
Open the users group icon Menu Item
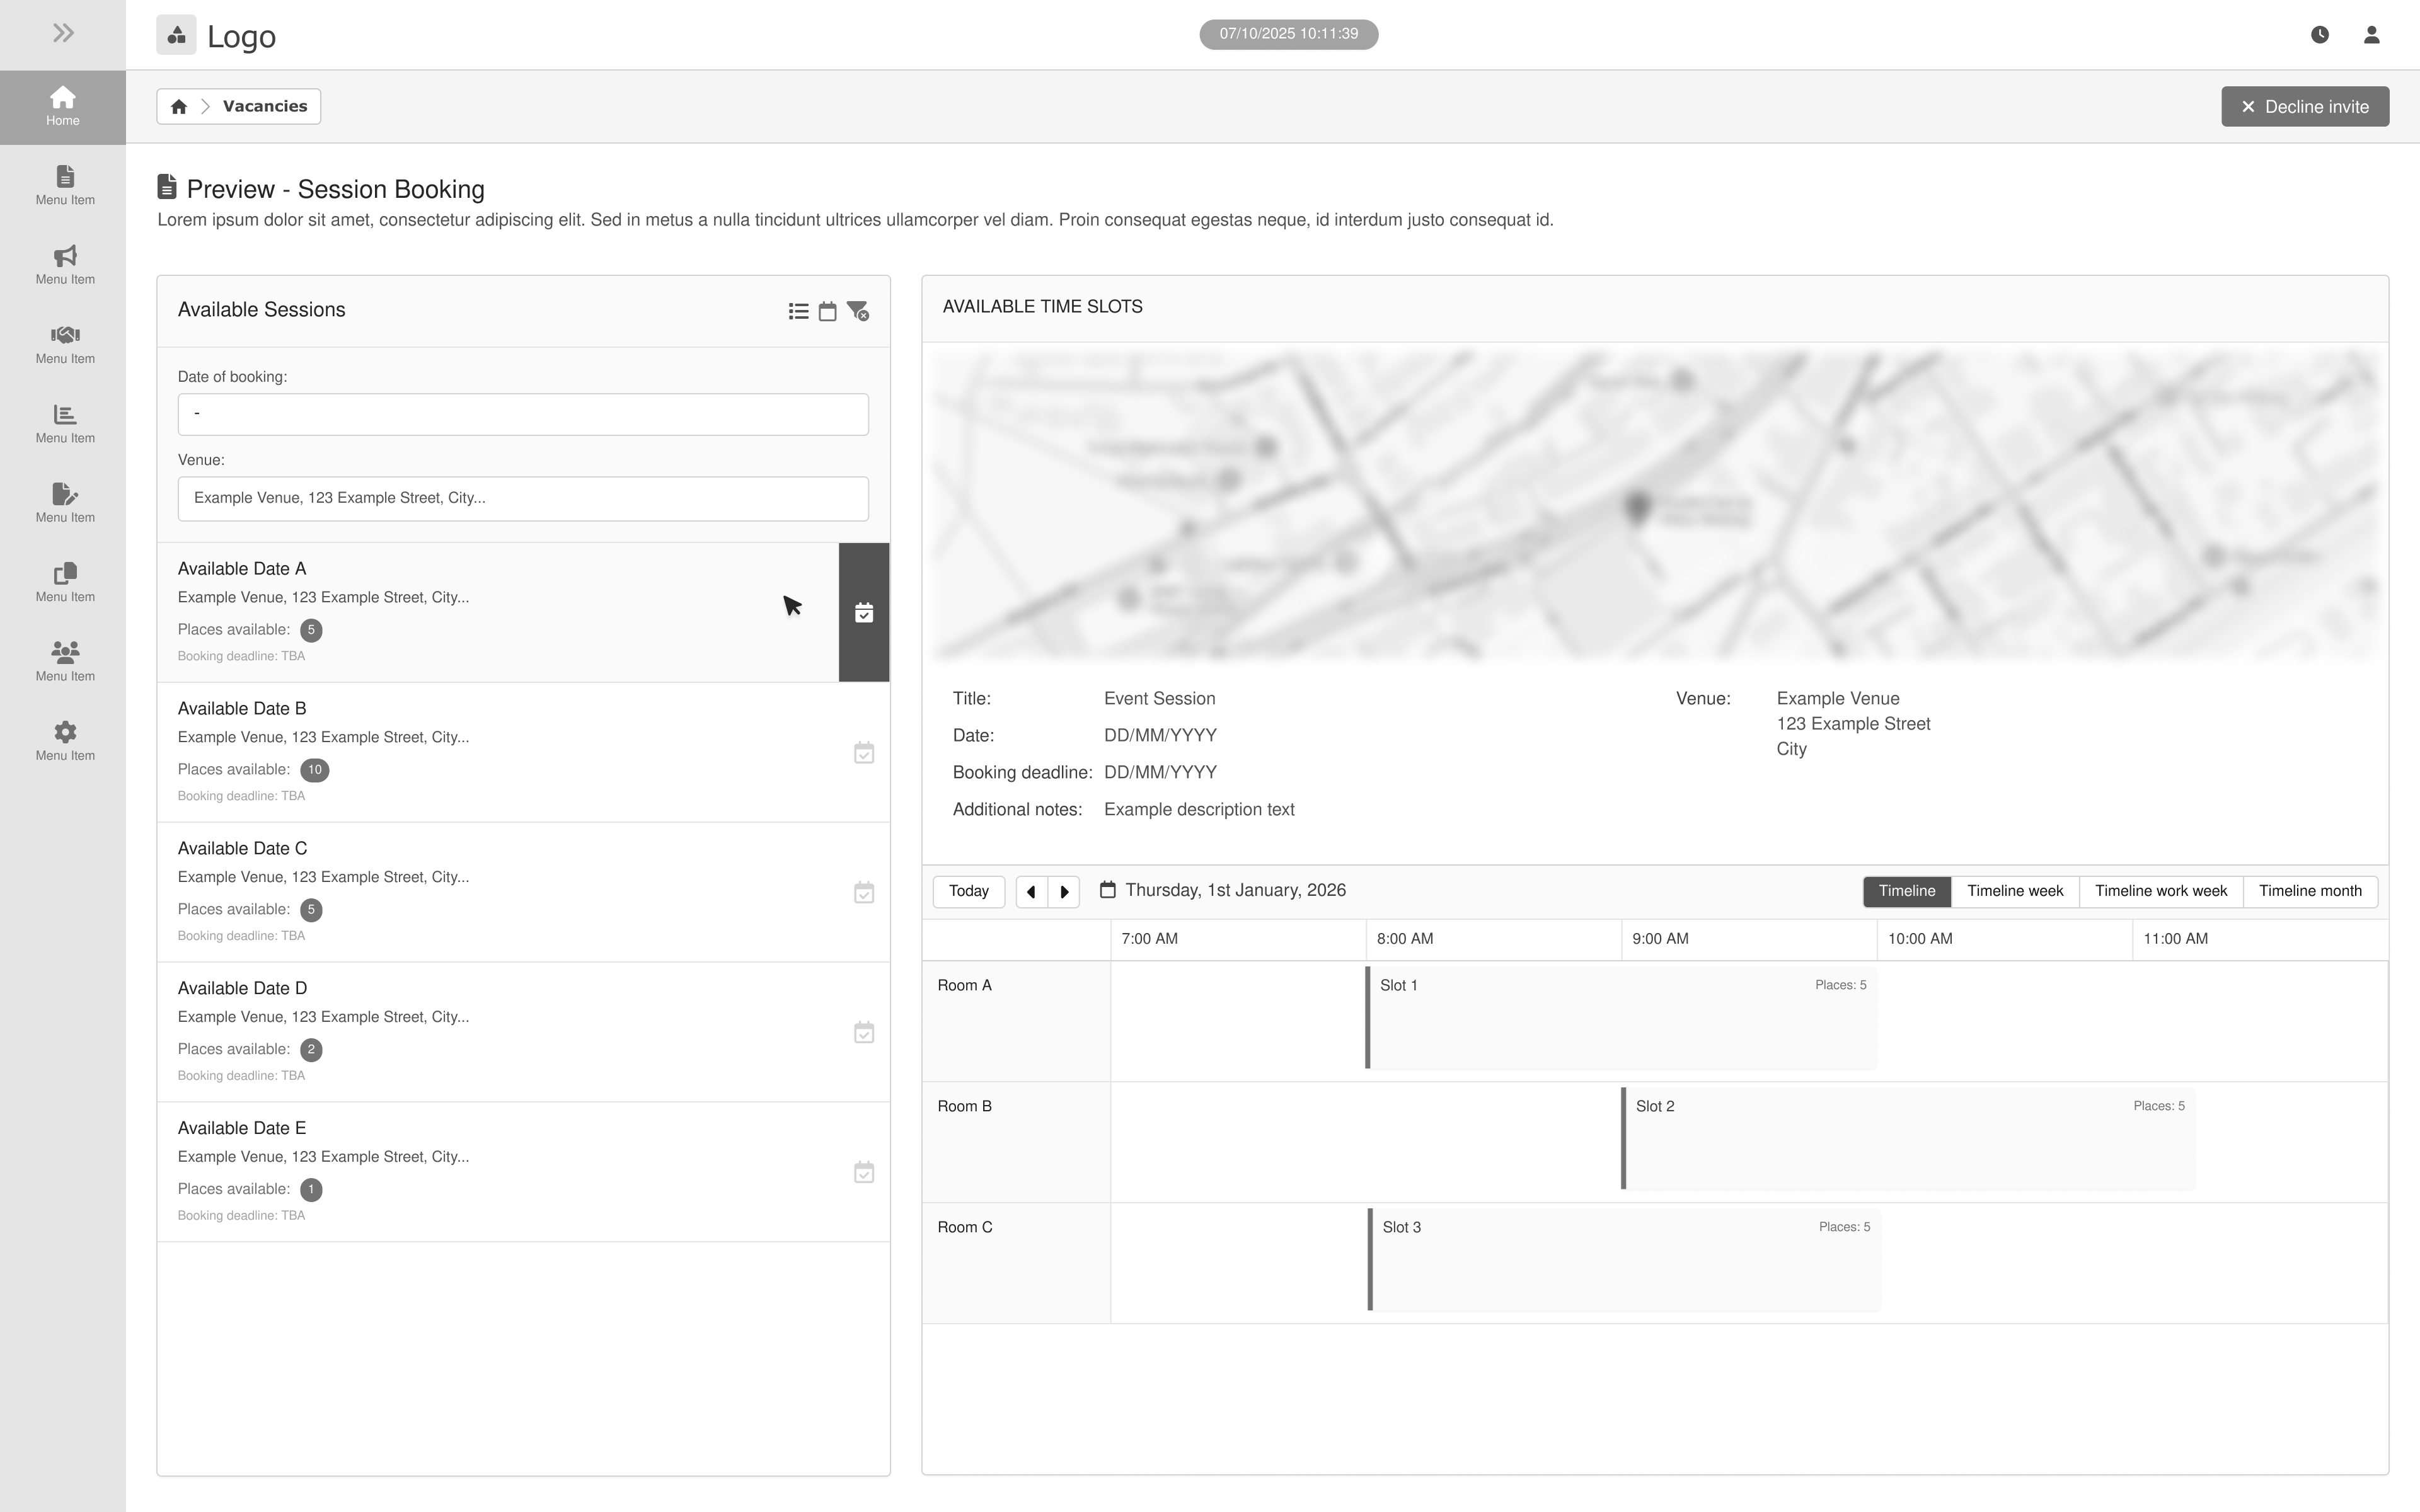[65, 662]
